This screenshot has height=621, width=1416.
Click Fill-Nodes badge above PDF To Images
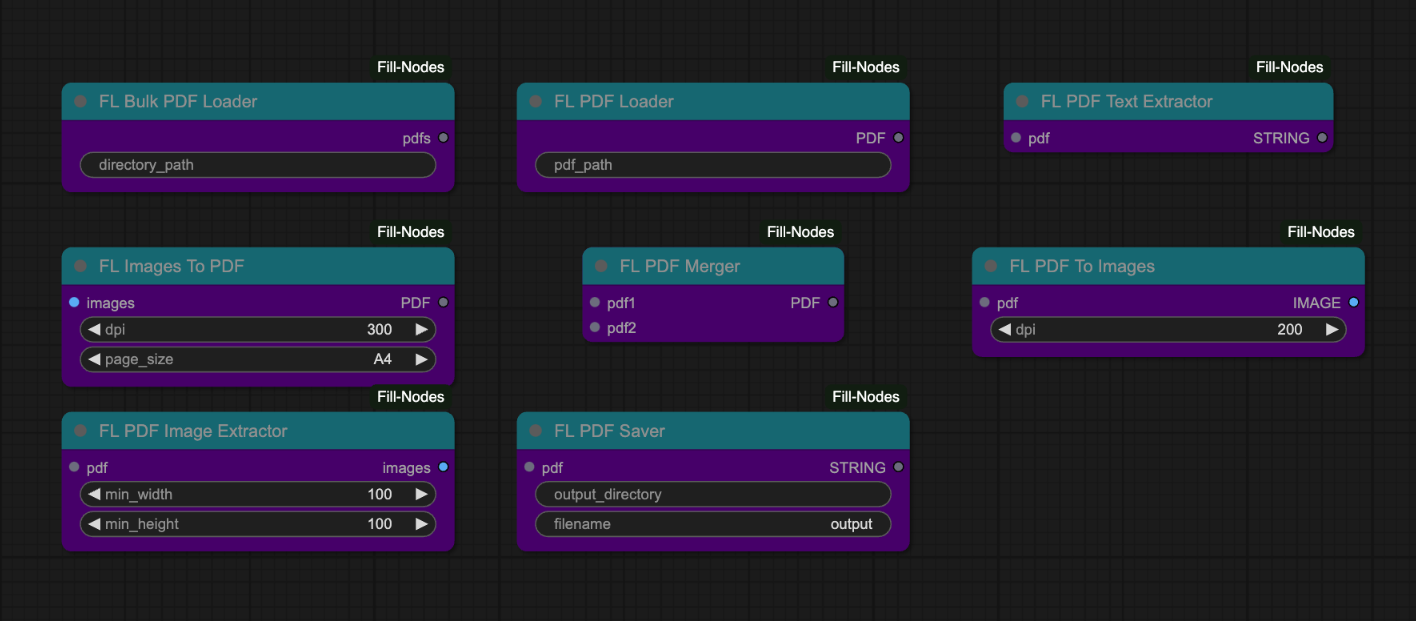[1321, 232]
